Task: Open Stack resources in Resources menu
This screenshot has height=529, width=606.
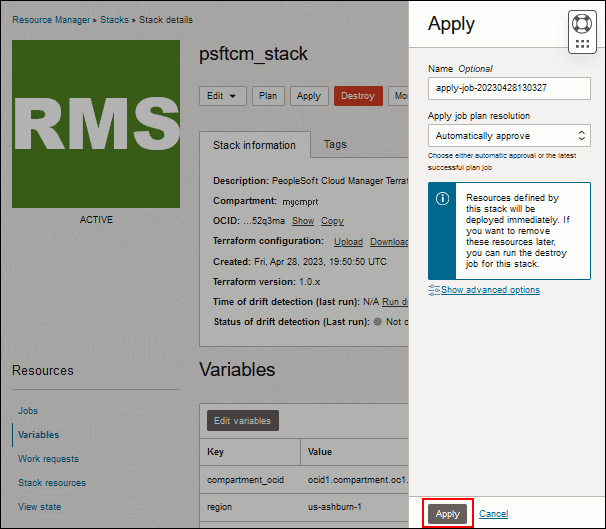Action: [52, 483]
